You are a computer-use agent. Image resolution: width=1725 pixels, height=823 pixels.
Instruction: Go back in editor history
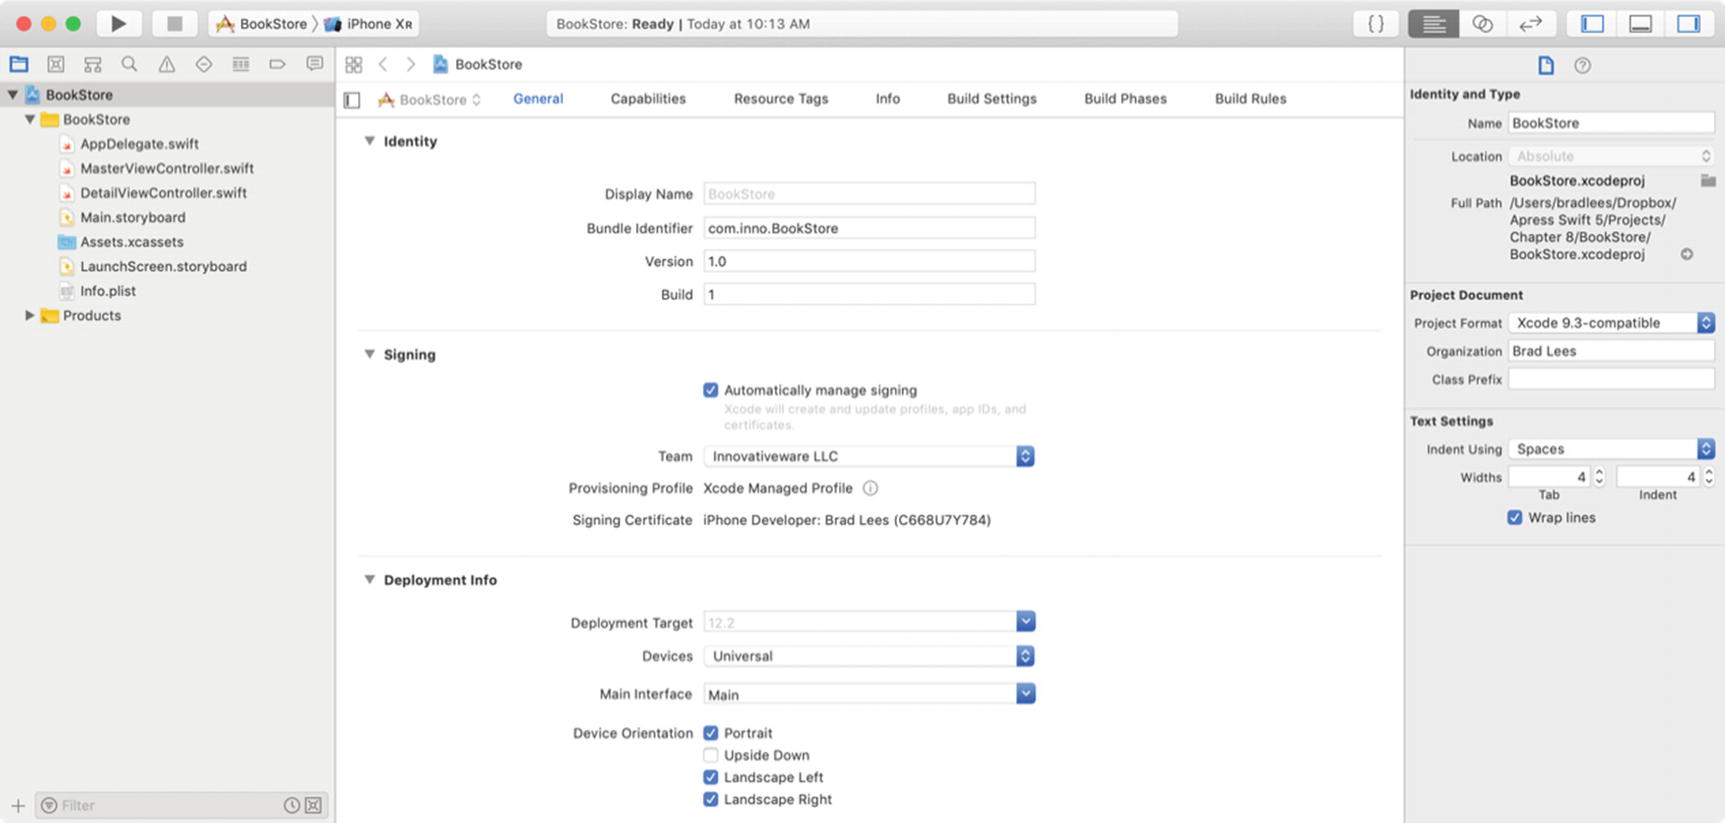pos(383,64)
